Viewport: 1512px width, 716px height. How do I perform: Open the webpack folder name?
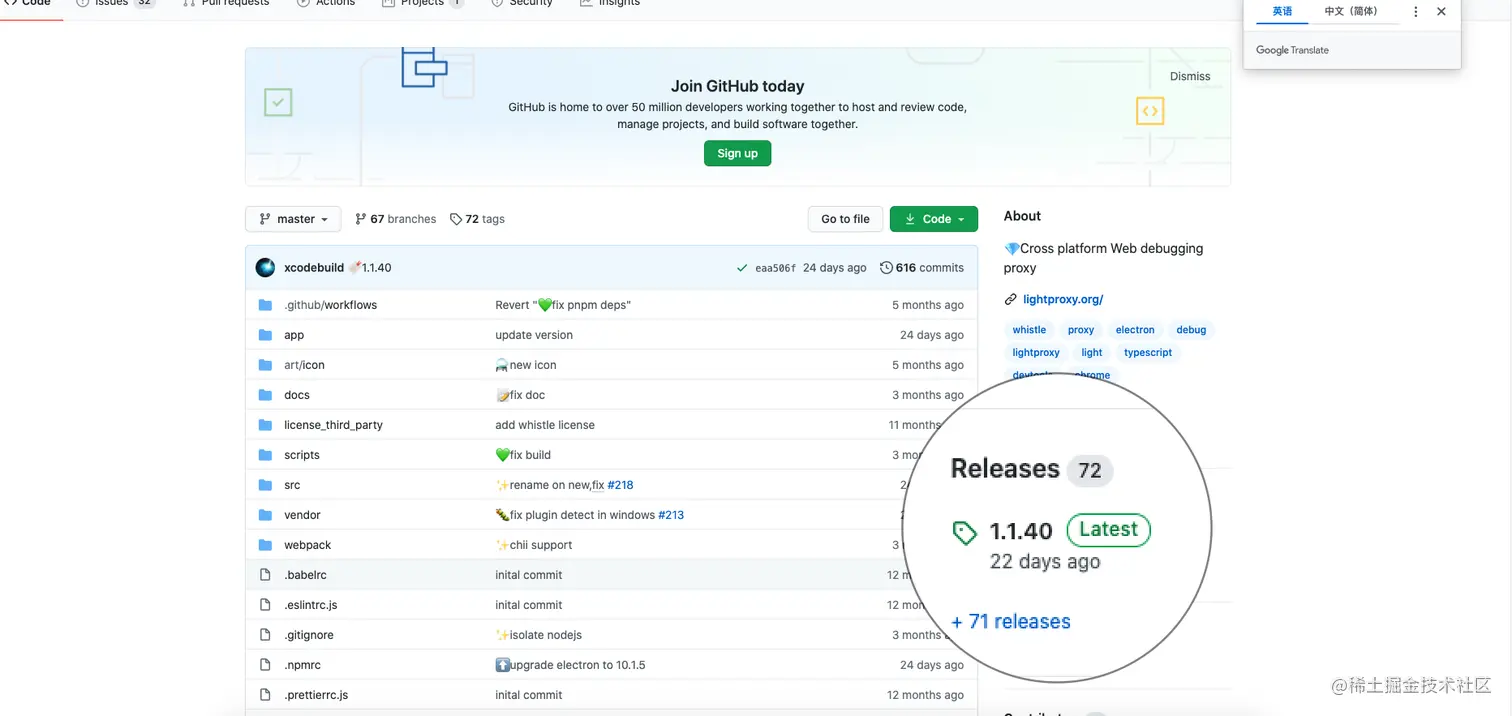pyautogui.click(x=307, y=545)
